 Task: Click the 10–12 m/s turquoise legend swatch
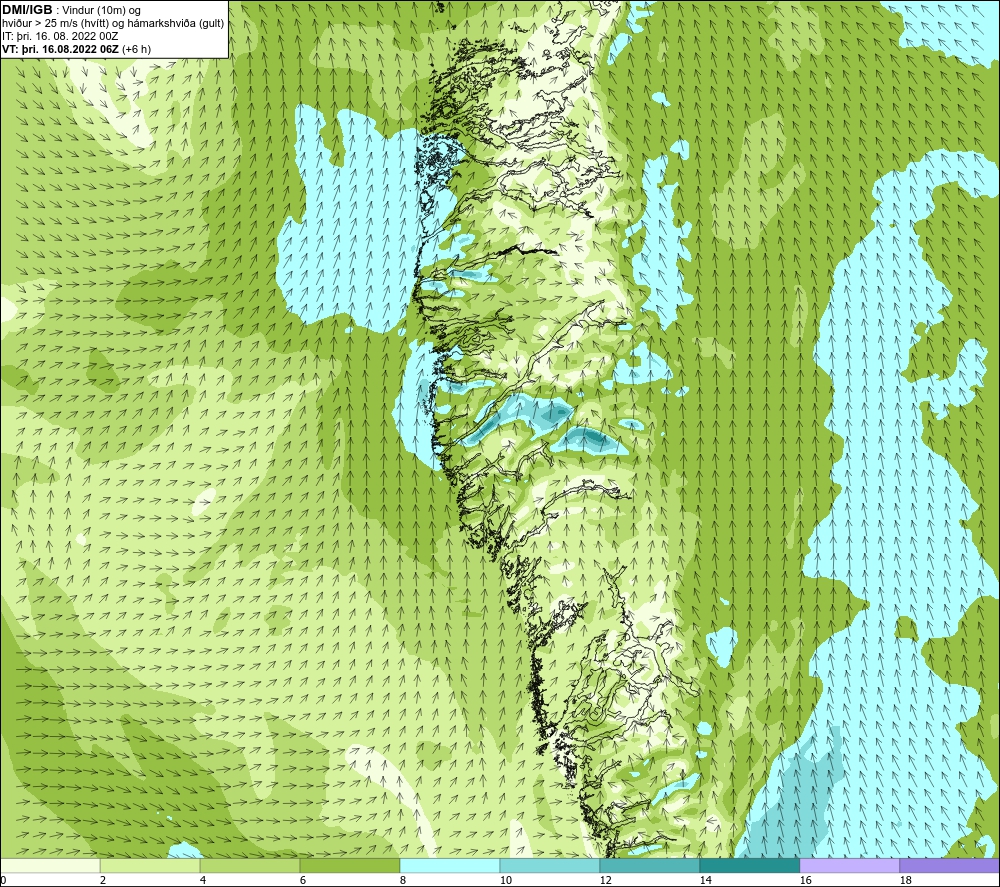click(x=550, y=865)
